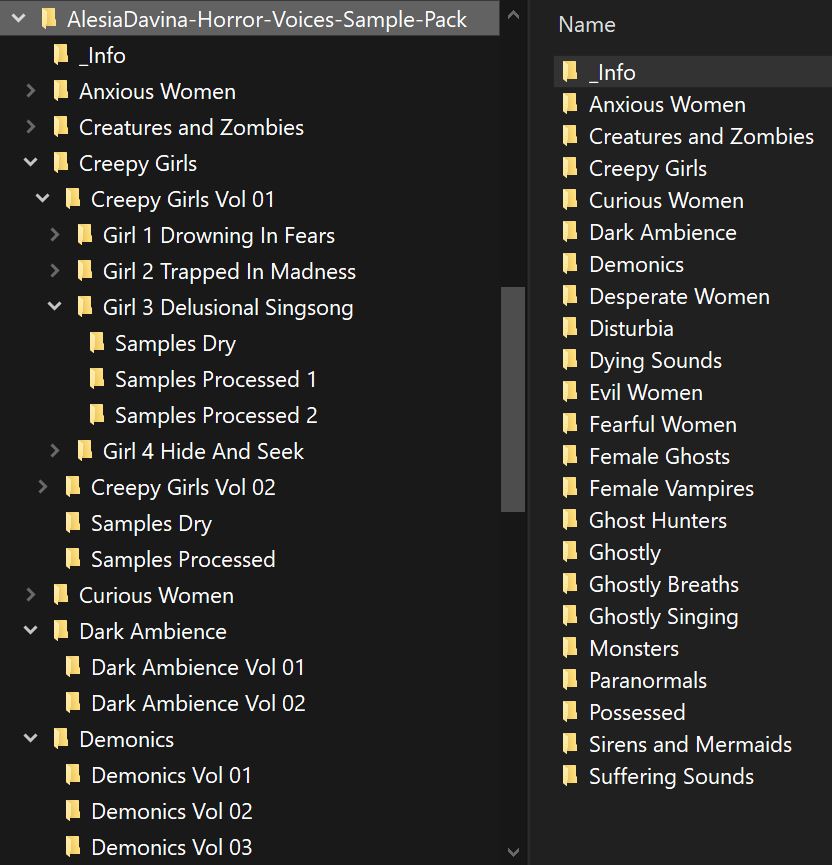Click Female Ghosts folder icon
The height and width of the screenshot is (865, 832).
pyautogui.click(x=570, y=455)
